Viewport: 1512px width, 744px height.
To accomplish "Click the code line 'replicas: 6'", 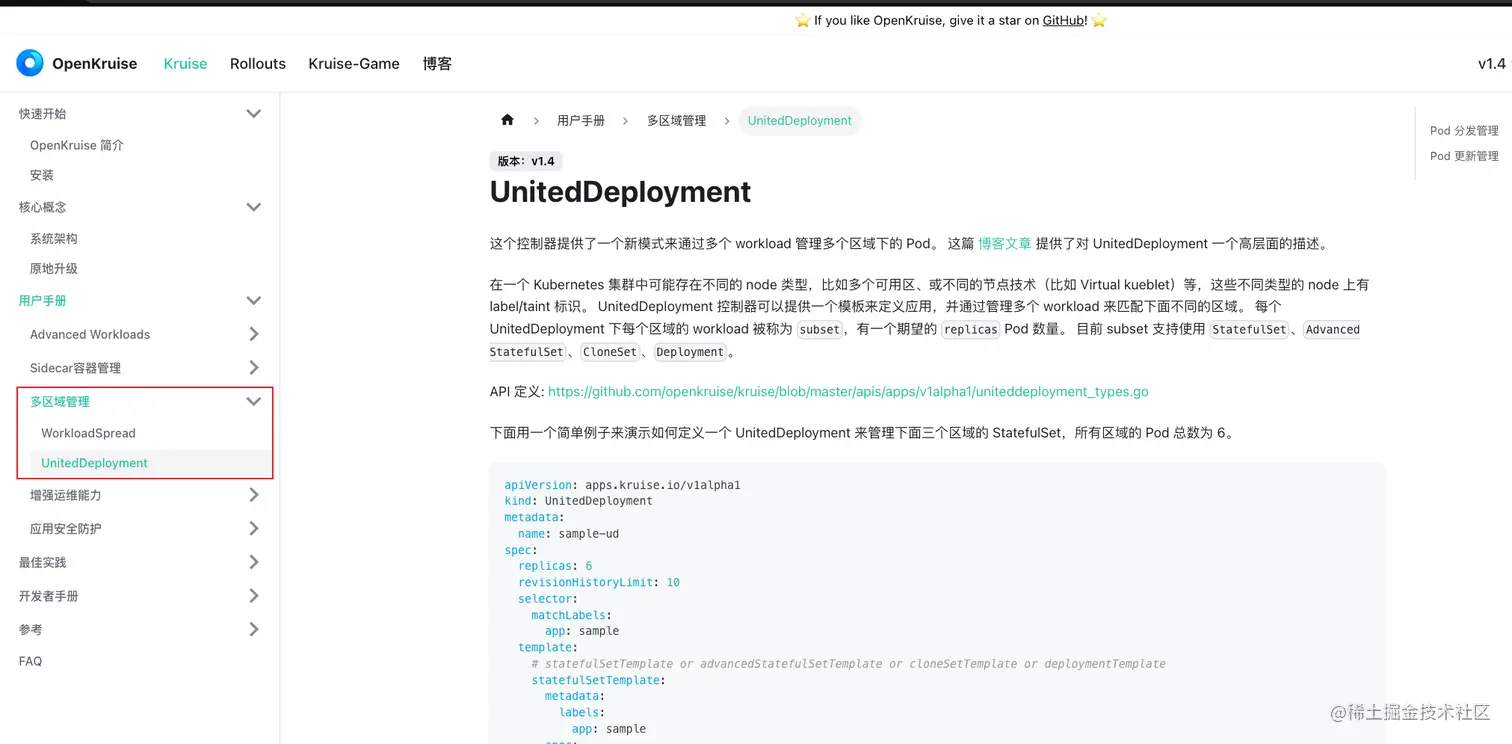I will tap(555, 566).
